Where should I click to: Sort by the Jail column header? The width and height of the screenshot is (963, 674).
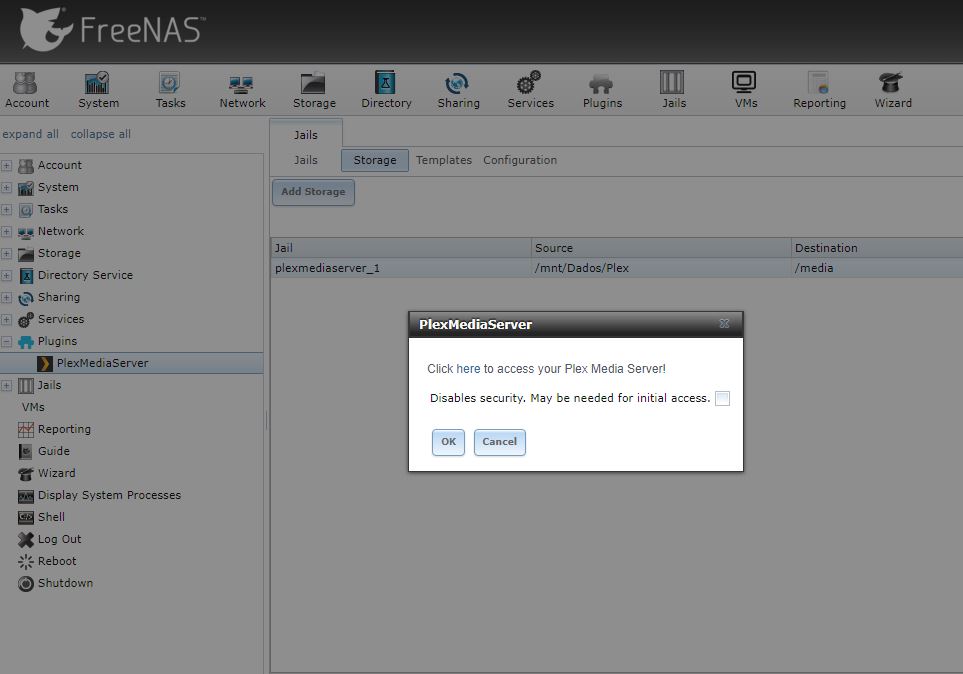(401, 248)
